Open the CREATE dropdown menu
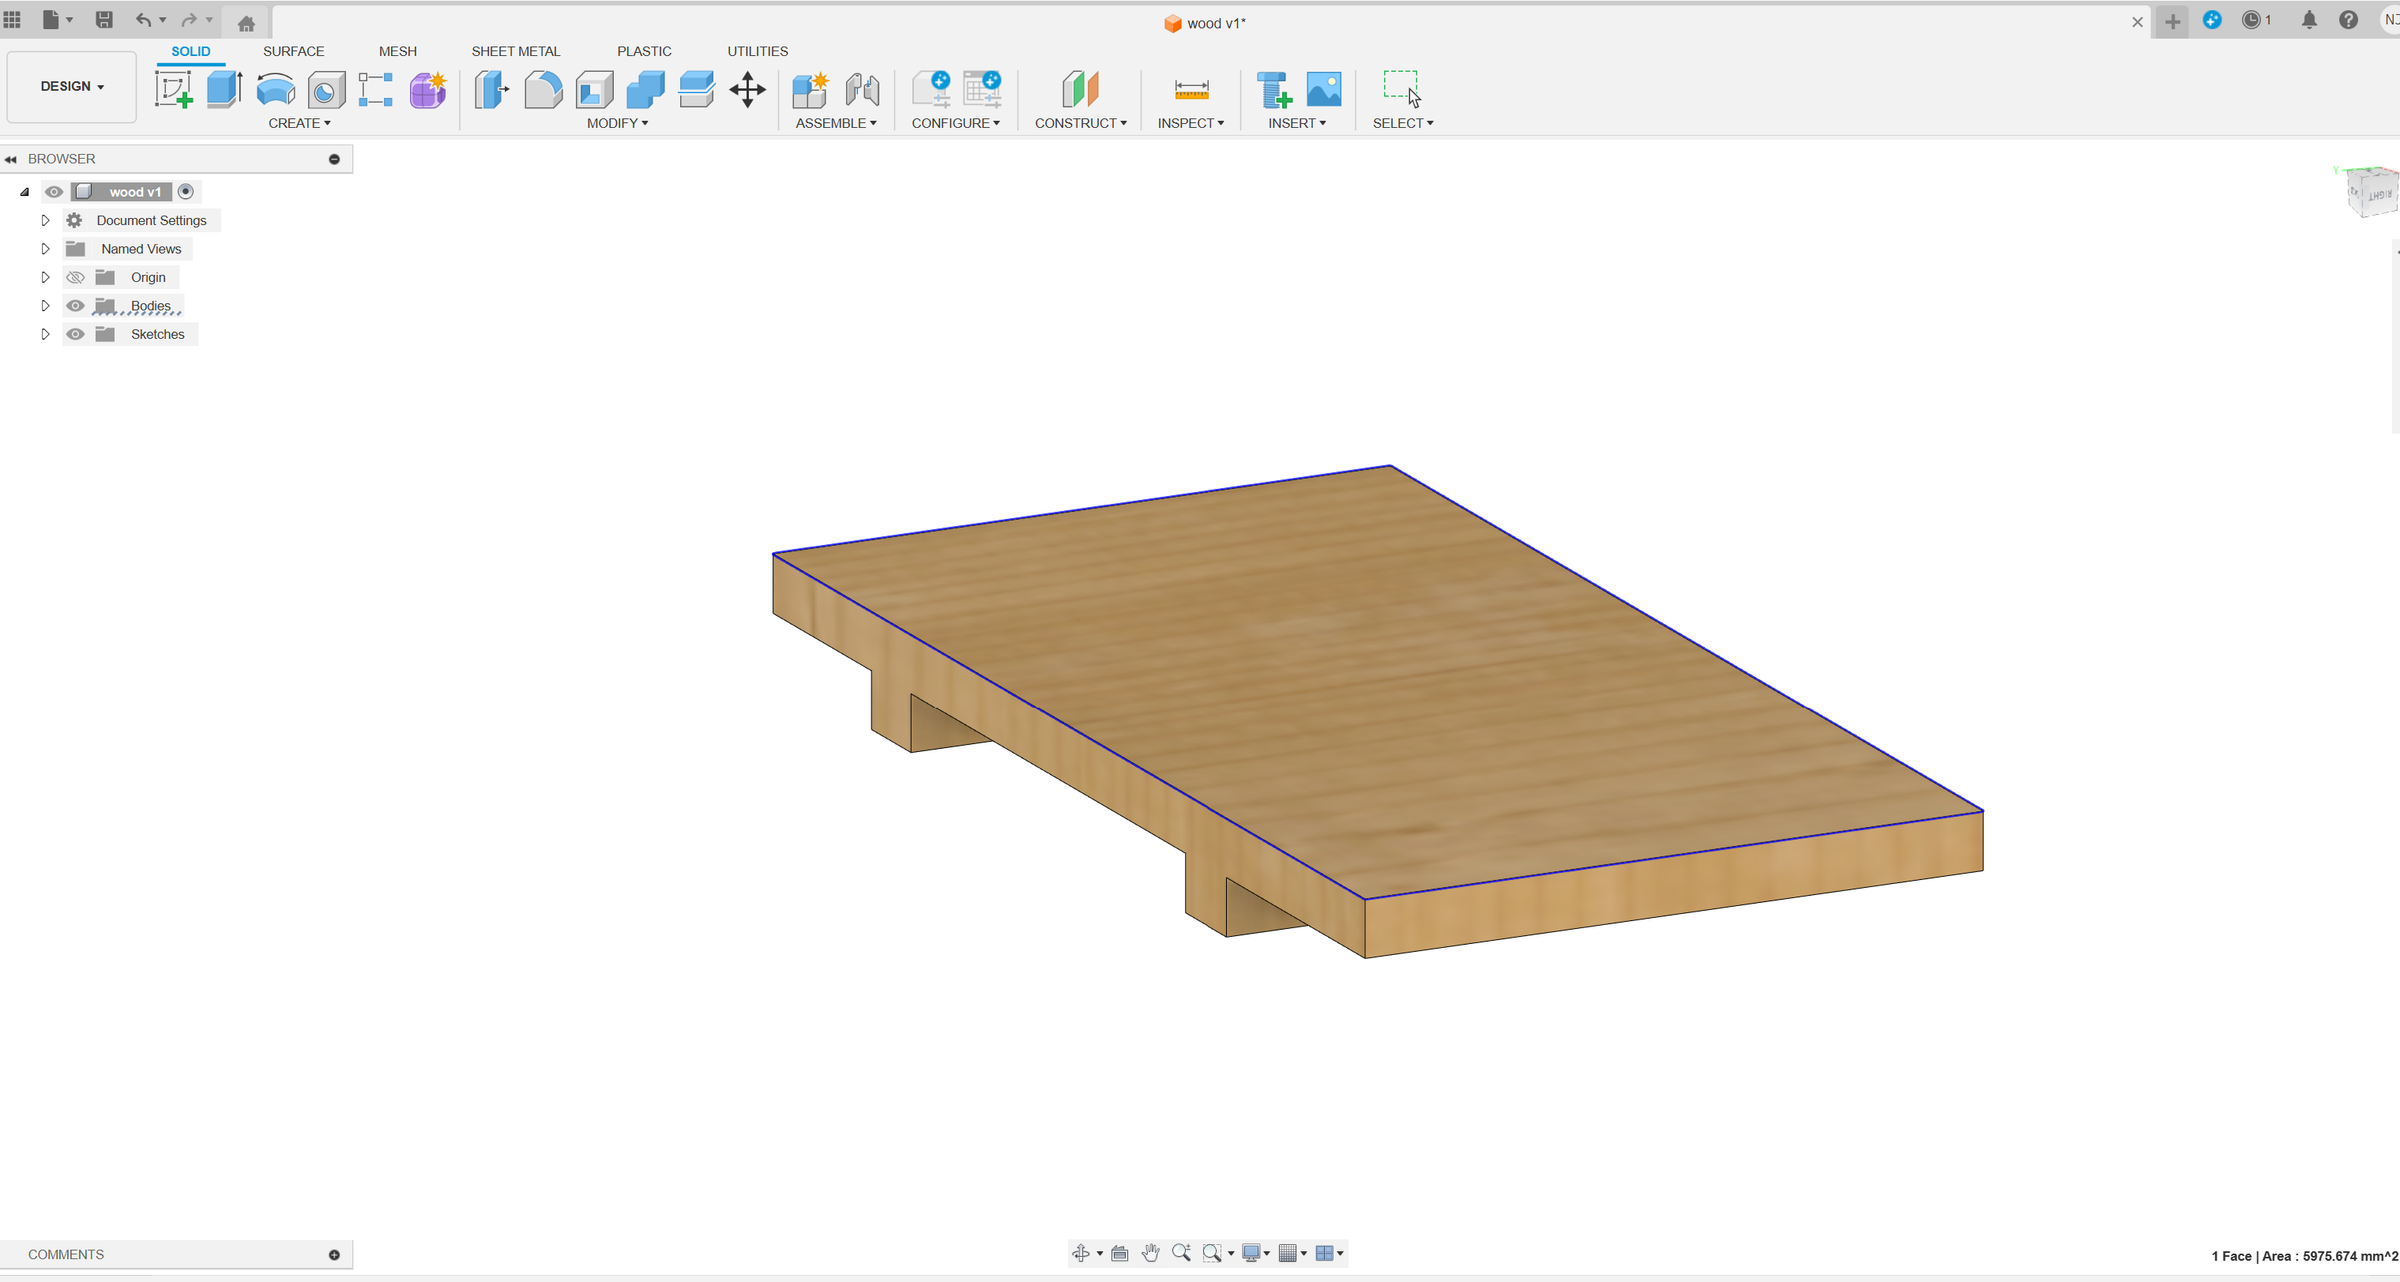This screenshot has height=1282, width=2400. [x=299, y=123]
